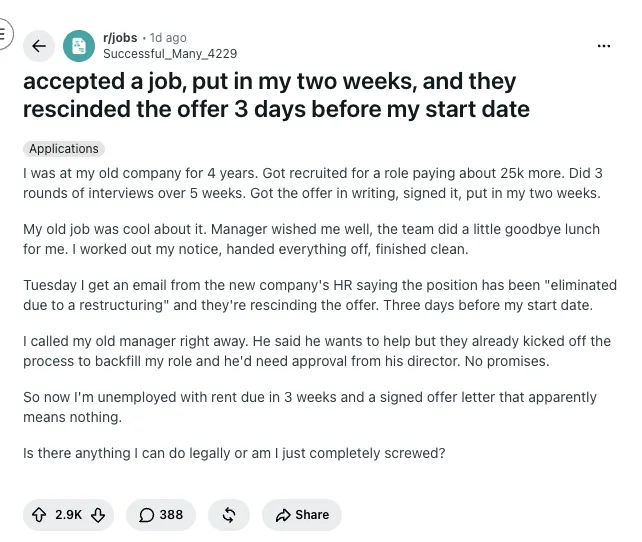Click the paragraph starting 'My old job was cool'
Screen dimensions: 642x542
311,239
